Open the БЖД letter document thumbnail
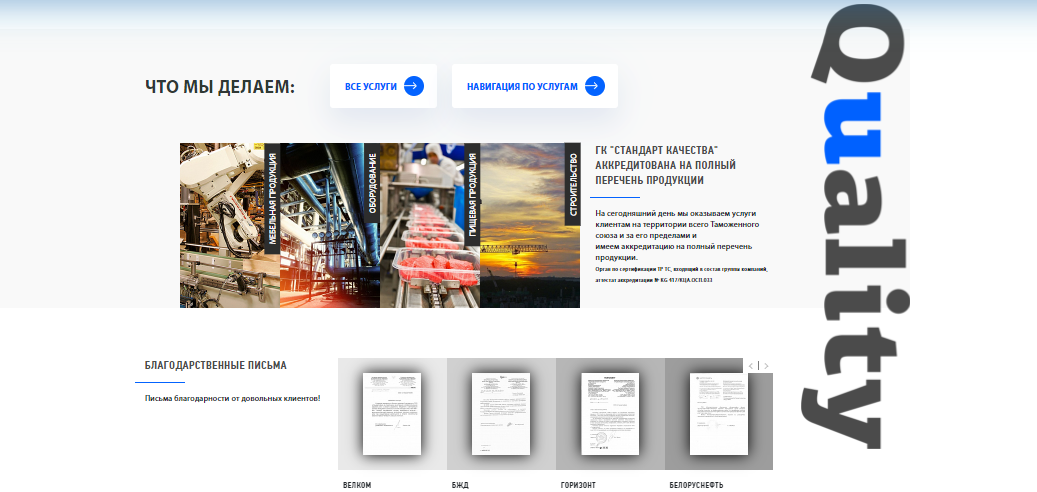The width and height of the screenshot is (1037, 492). coord(501,414)
